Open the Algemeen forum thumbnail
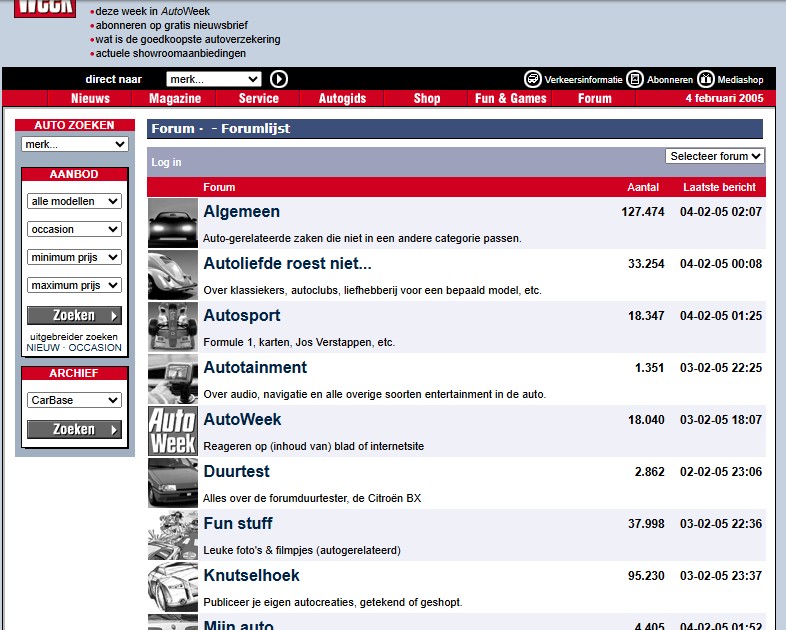786x630 pixels. [173, 223]
